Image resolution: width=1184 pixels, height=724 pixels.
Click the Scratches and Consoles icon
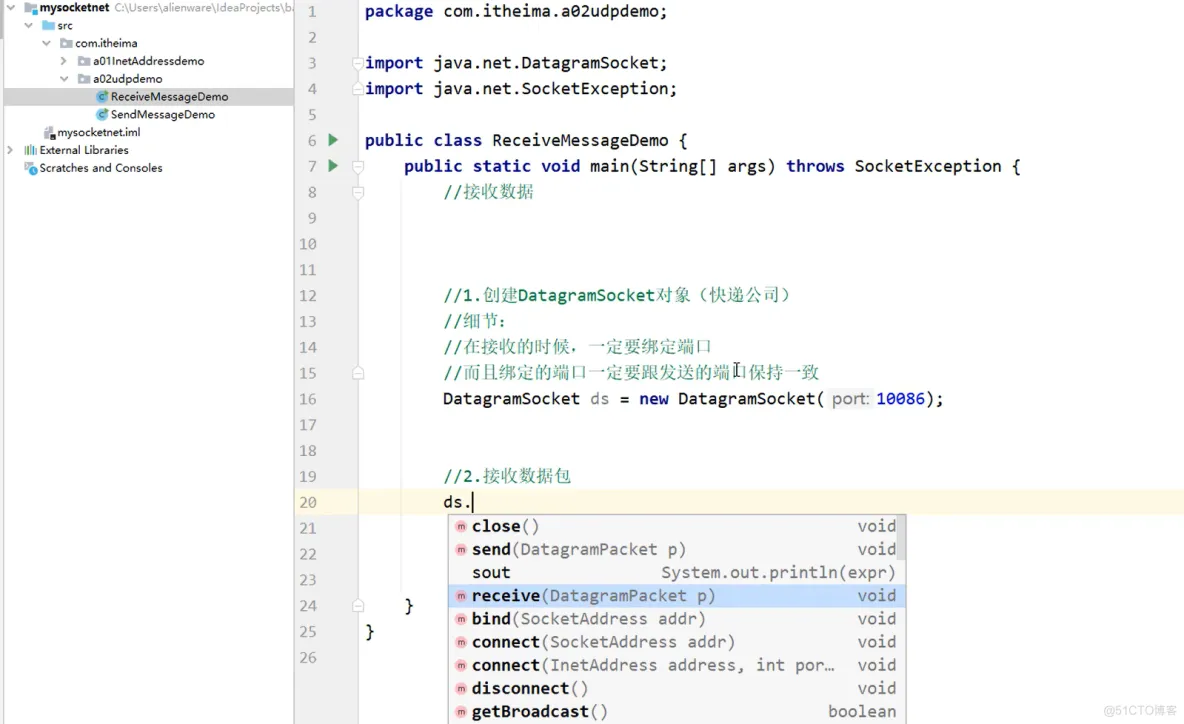click(31, 168)
